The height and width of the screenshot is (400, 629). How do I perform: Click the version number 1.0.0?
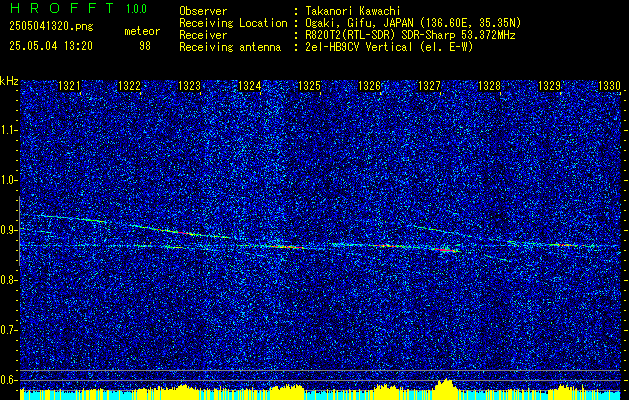(x=136, y=9)
